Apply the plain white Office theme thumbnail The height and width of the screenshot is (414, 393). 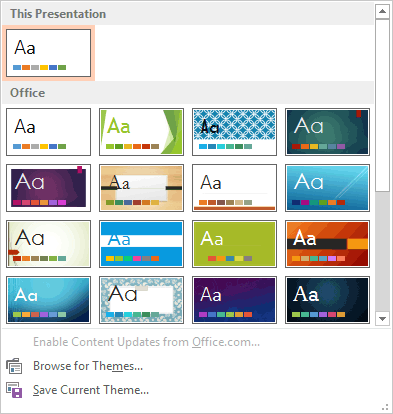point(48,132)
